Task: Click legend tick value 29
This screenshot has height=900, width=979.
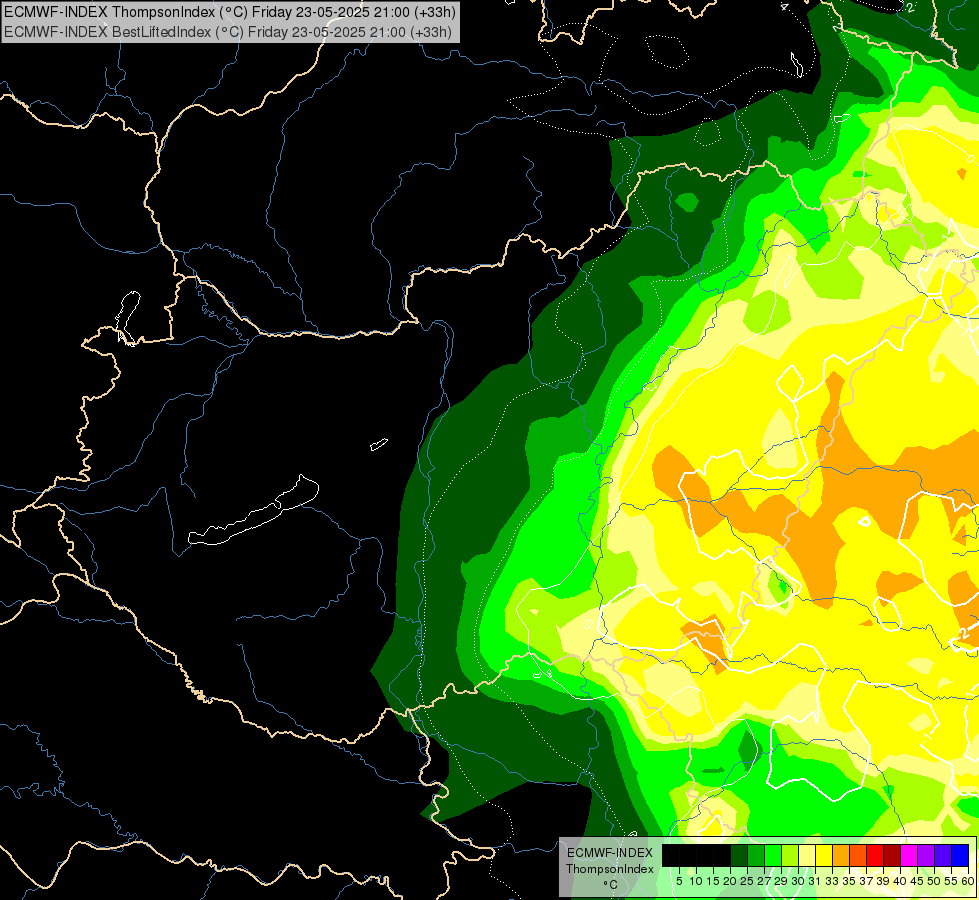Action: point(780,881)
